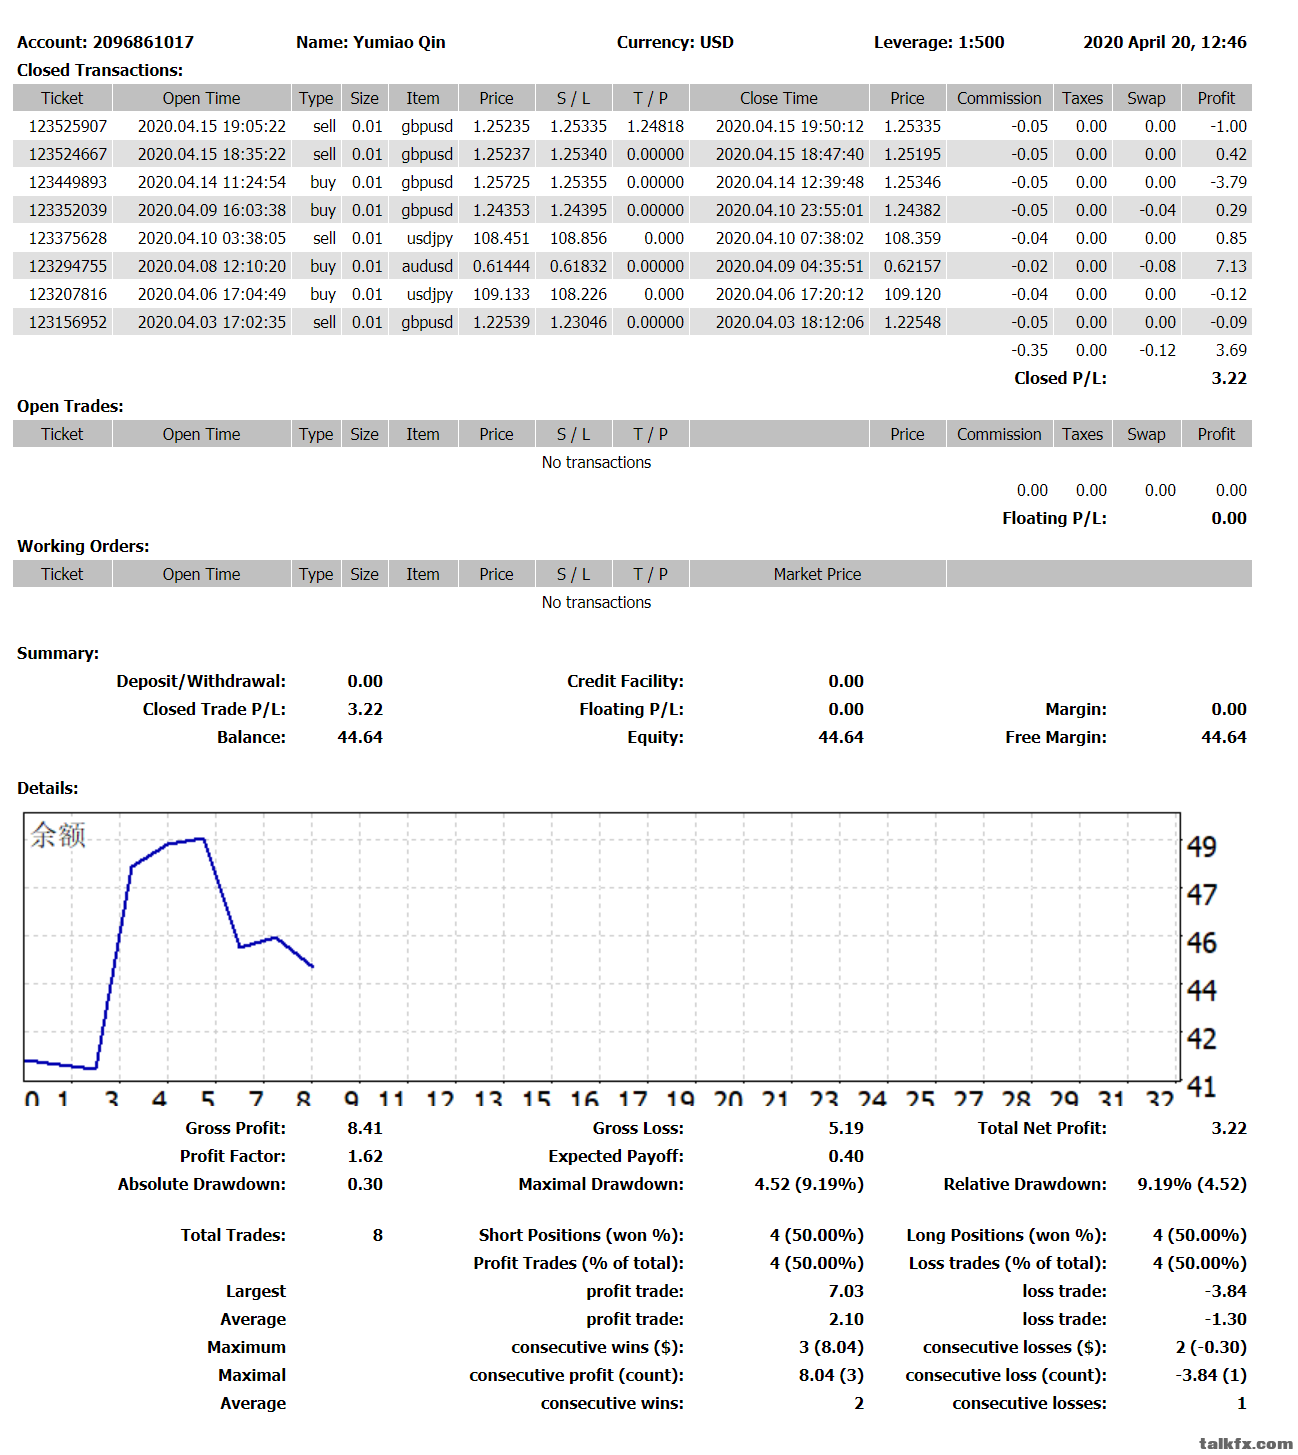Click profit value 7.13
1298x1455 pixels.
click(x=1231, y=266)
